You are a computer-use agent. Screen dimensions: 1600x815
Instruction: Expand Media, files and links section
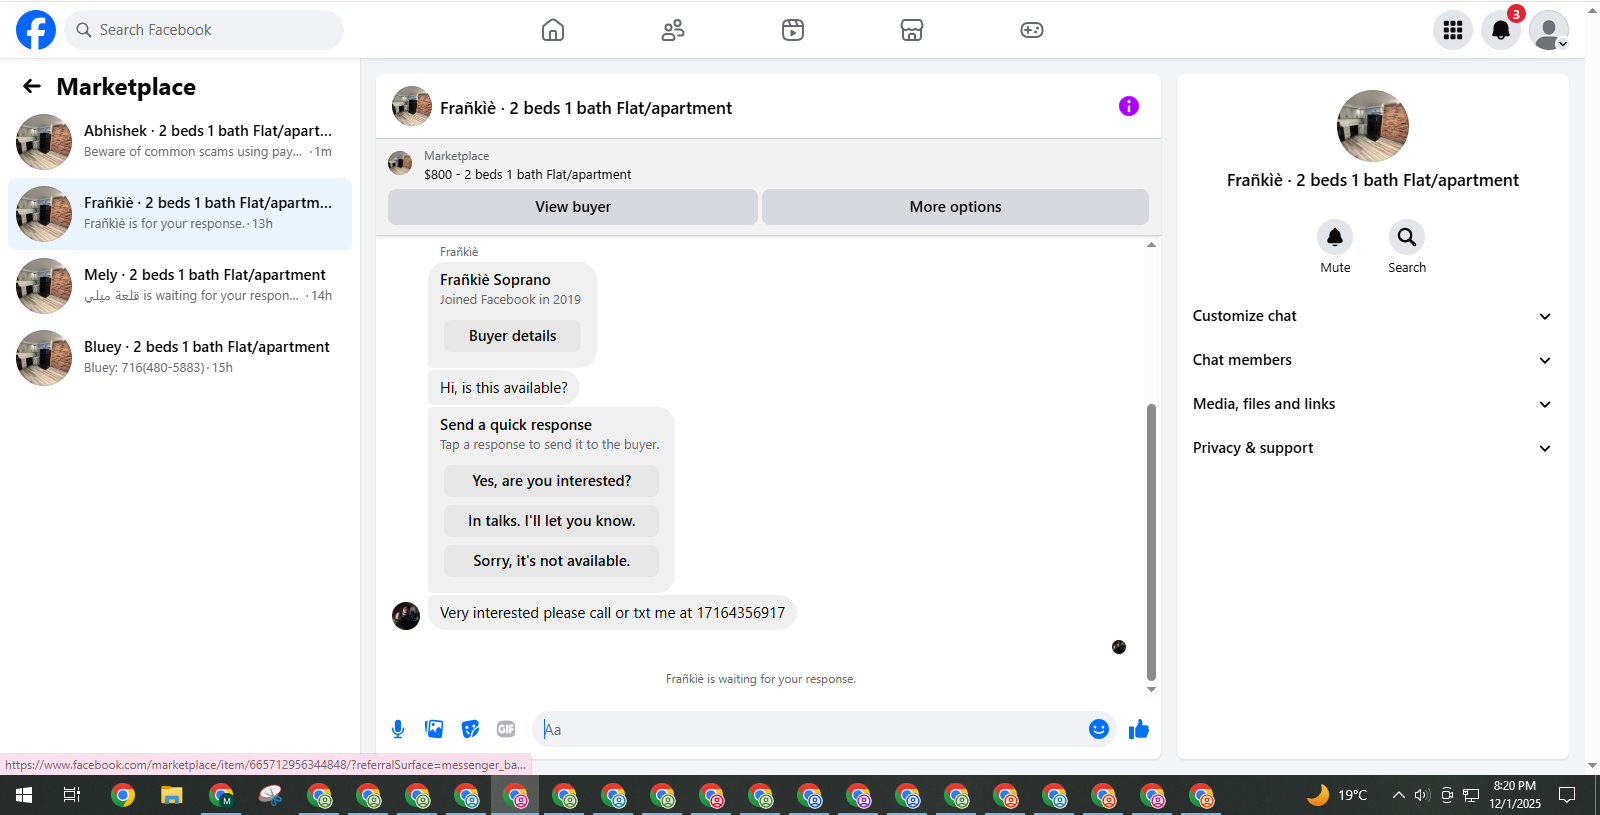(1372, 404)
